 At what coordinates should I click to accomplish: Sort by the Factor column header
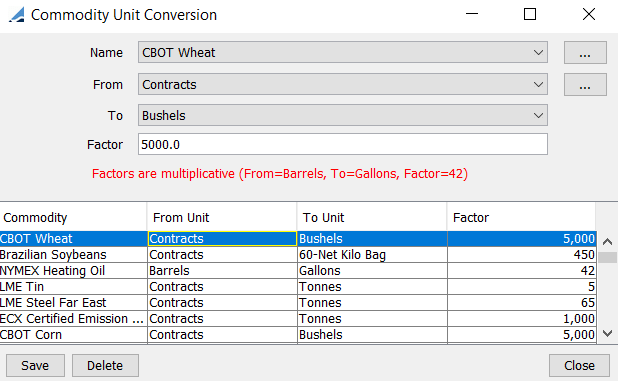pos(521,217)
